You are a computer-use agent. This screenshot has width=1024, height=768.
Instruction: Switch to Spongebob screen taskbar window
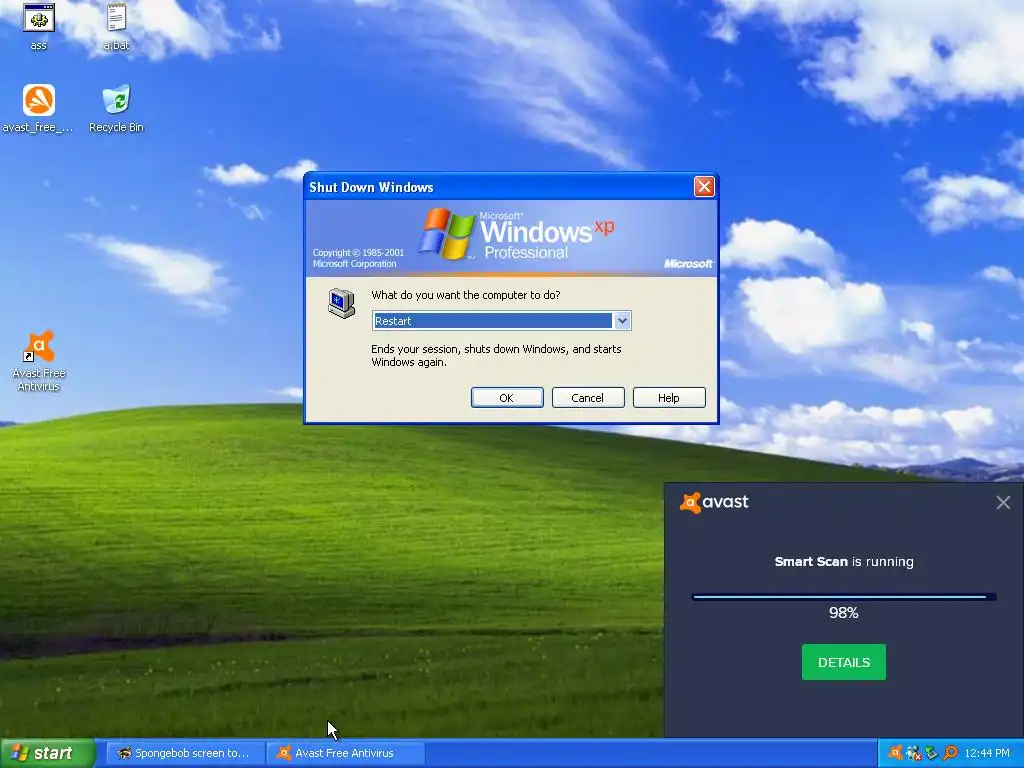pos(185,753)
